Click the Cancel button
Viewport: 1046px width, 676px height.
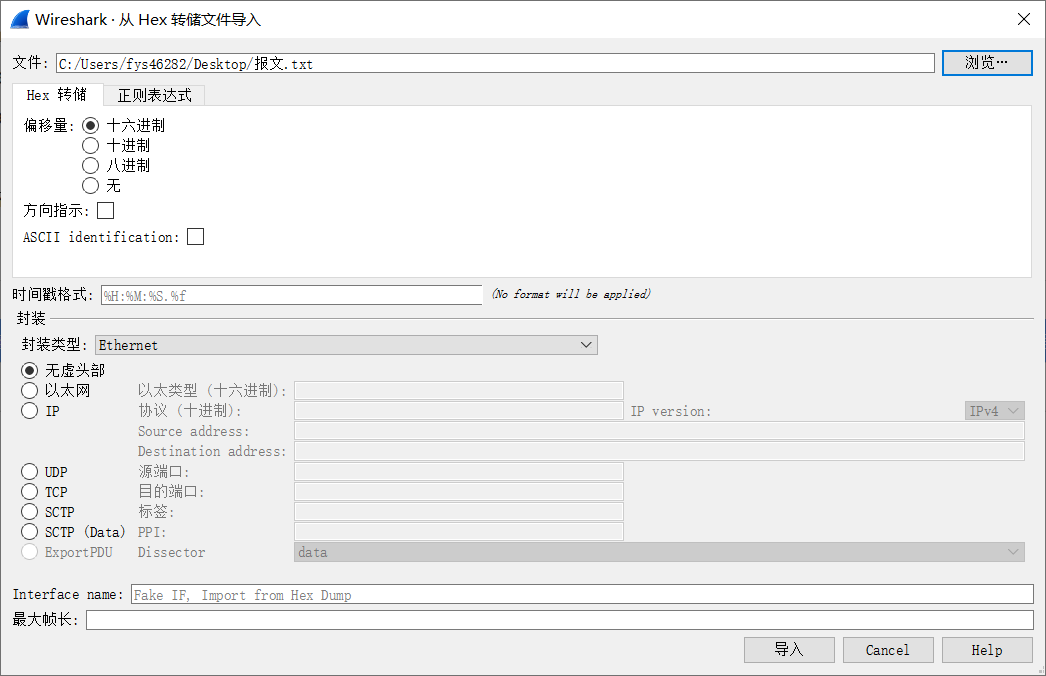(888, 650)
